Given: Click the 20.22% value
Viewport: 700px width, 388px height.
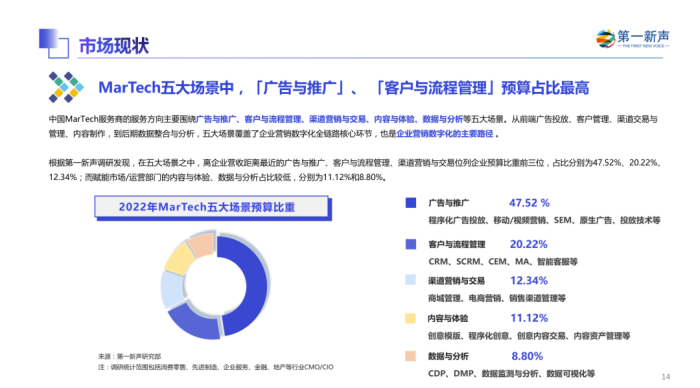Looking at the screenshot, I should (x=529, y=244).
